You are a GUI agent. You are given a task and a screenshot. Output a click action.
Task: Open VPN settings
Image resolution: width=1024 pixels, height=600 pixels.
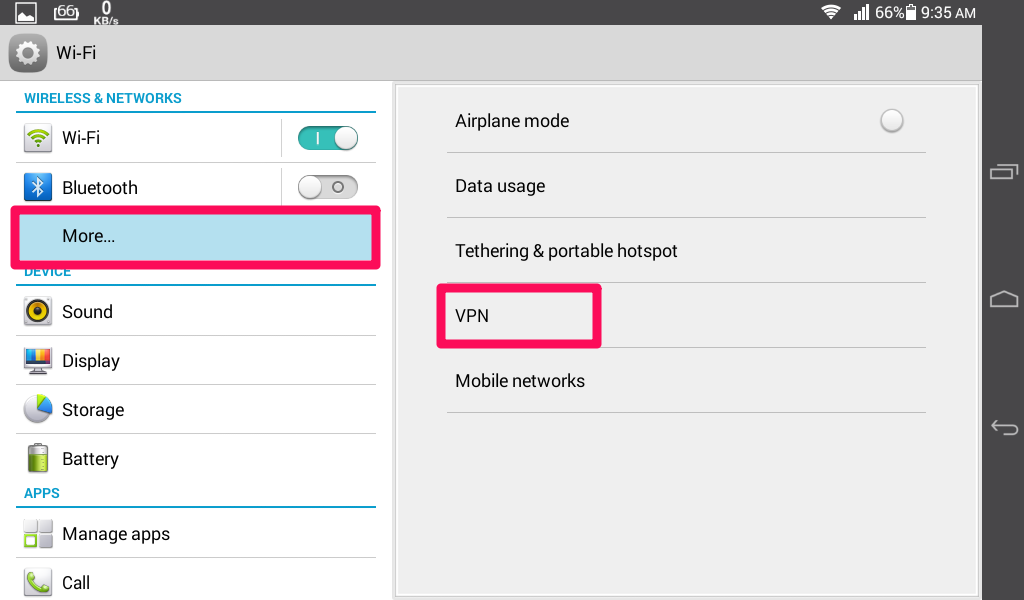[686, 316]
